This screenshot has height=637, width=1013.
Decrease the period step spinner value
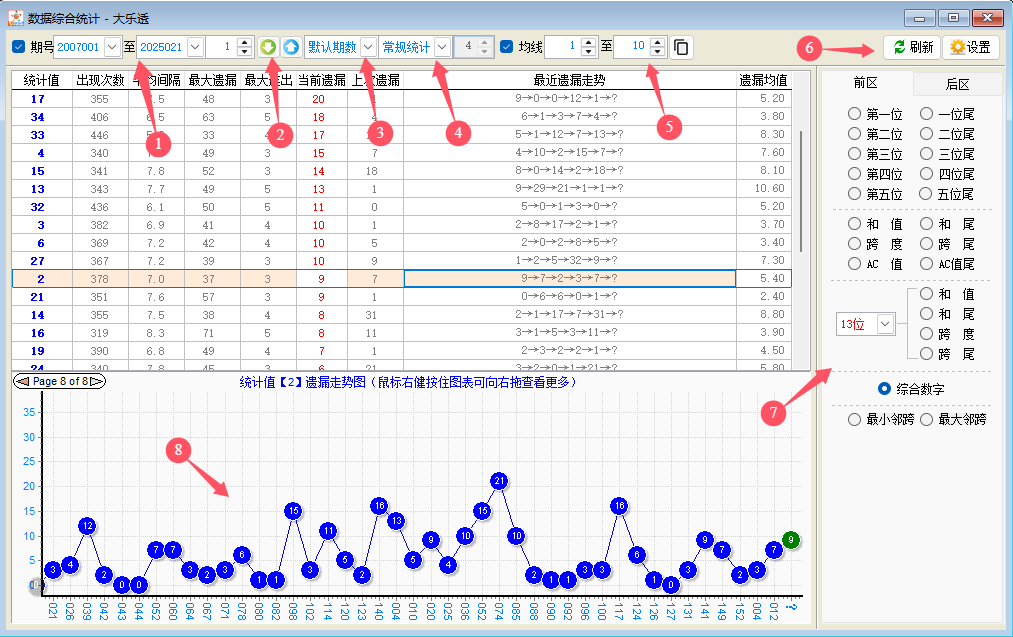(244, 52)
